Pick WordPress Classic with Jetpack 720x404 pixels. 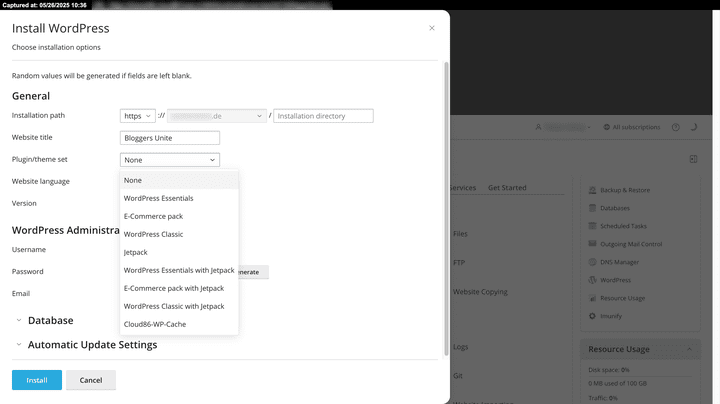[179, 306]
